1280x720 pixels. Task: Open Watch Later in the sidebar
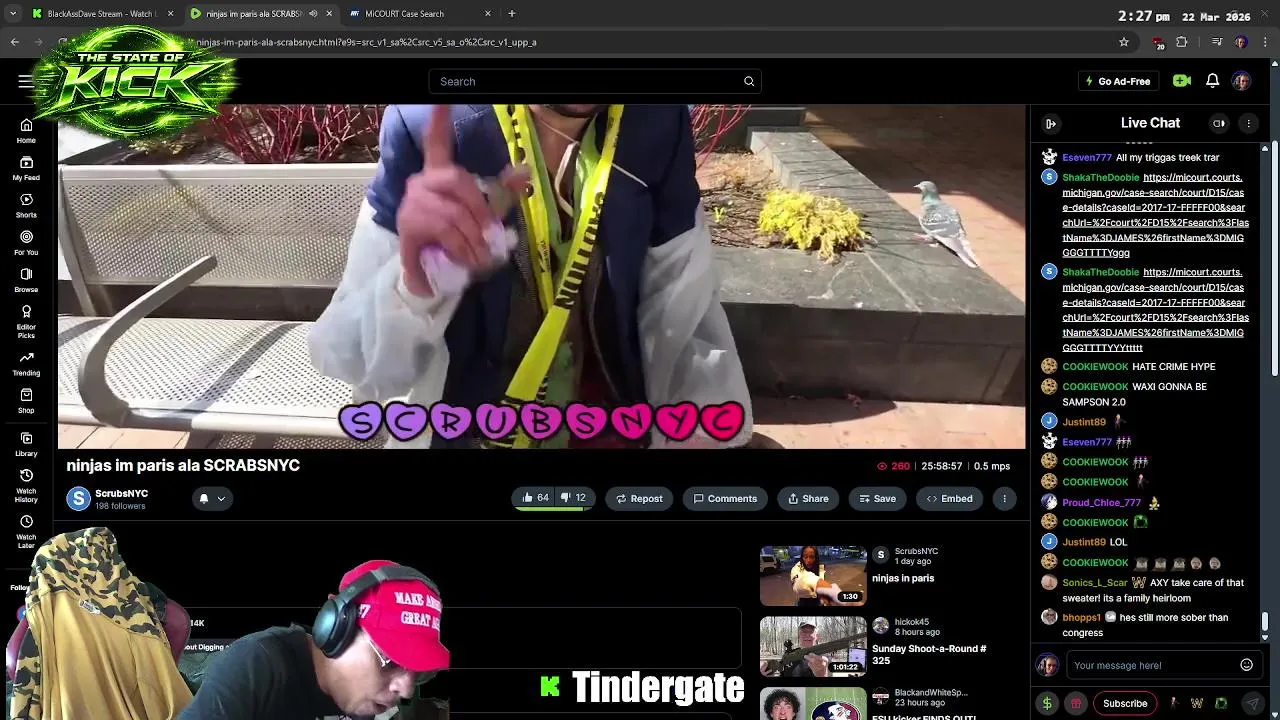point(26,532)
